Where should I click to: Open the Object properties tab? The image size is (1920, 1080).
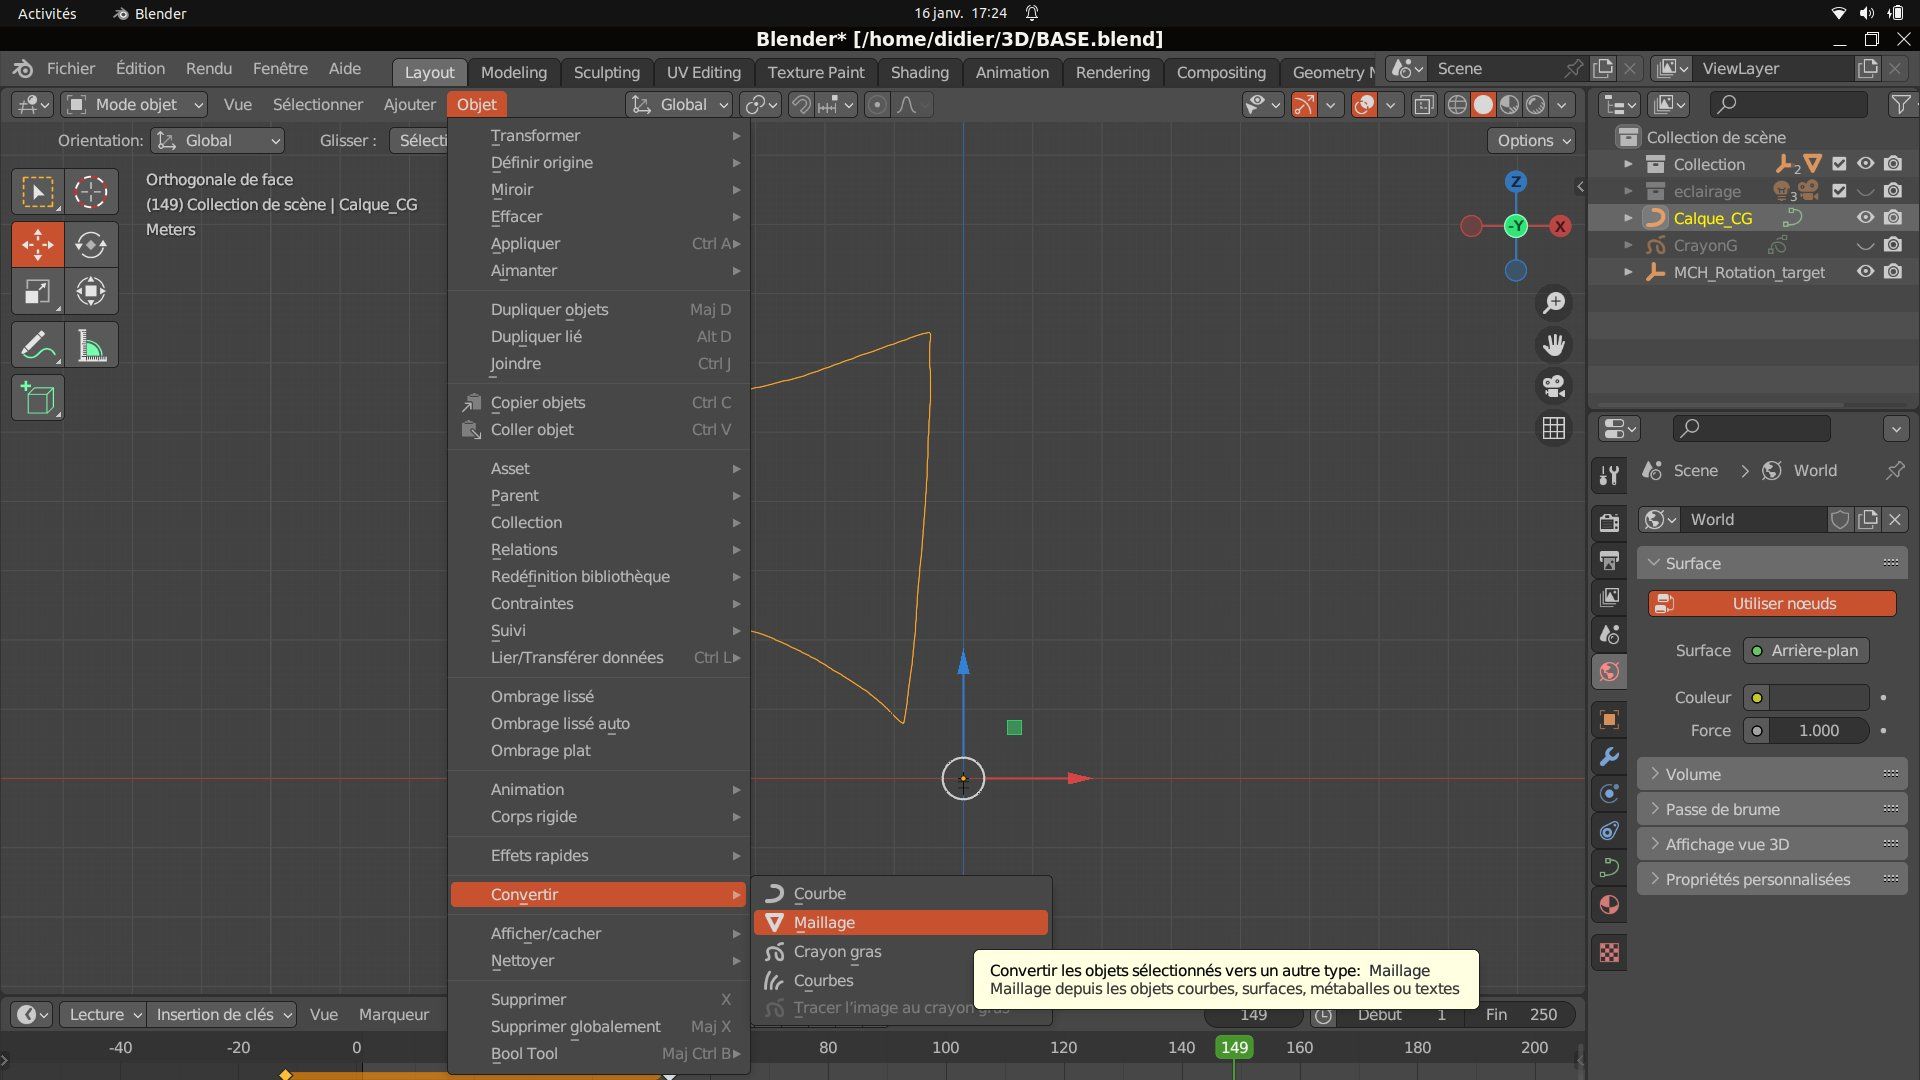(1609, 719)
